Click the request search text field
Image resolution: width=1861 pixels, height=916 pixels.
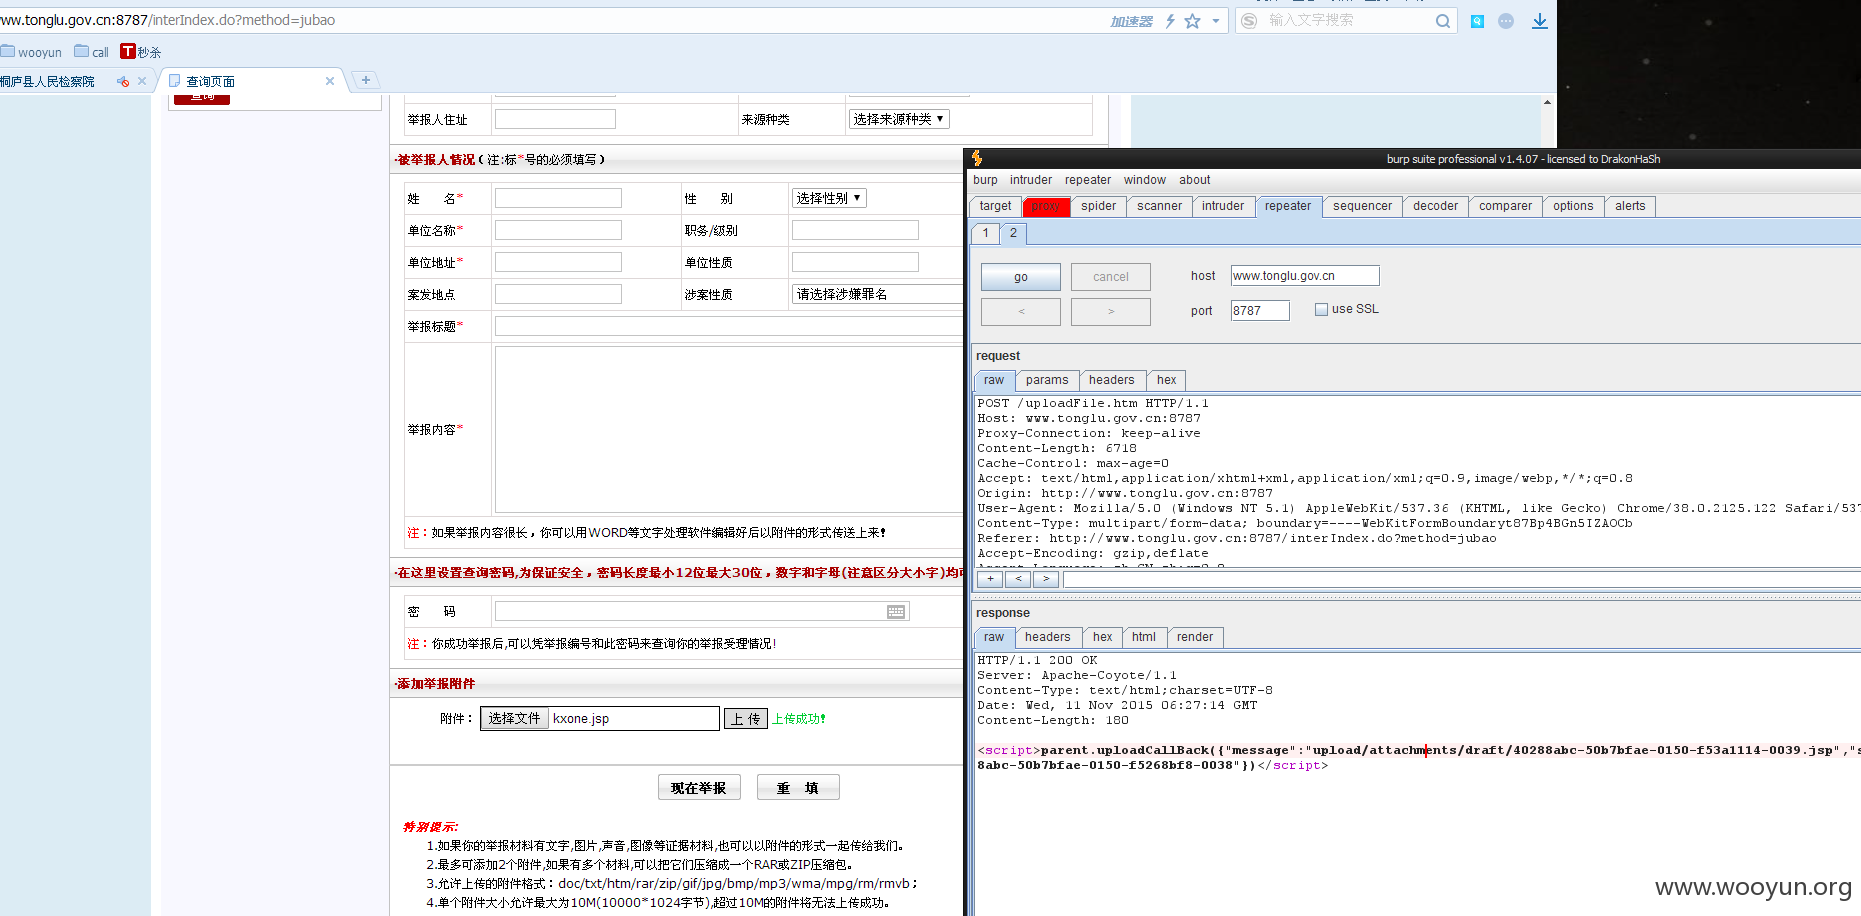click(1461, 579)
